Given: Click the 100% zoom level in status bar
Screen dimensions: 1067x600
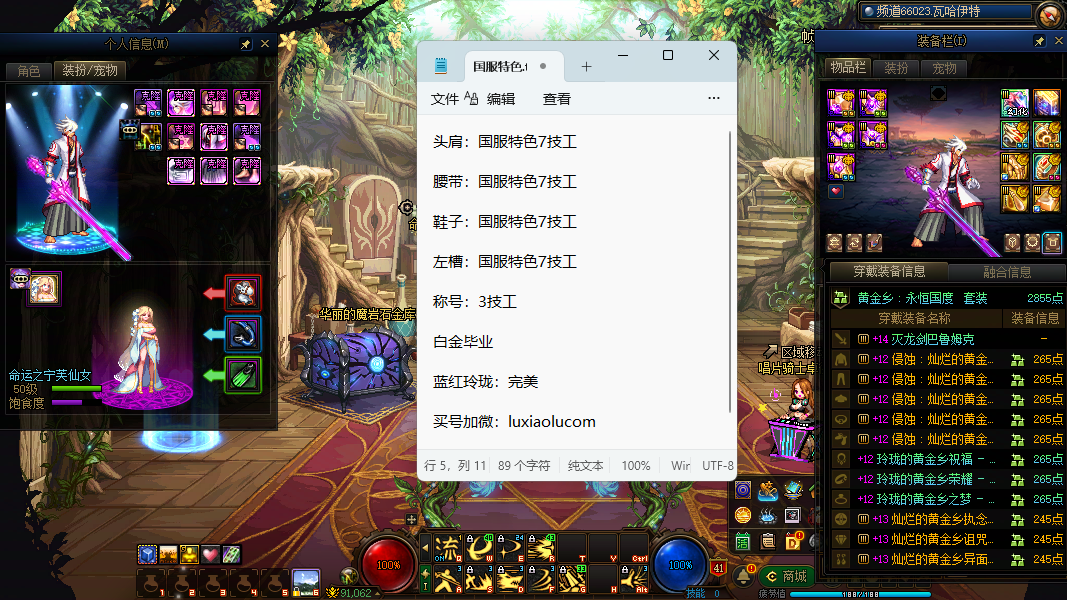Looking at the screenshot, I should [636, 465].
